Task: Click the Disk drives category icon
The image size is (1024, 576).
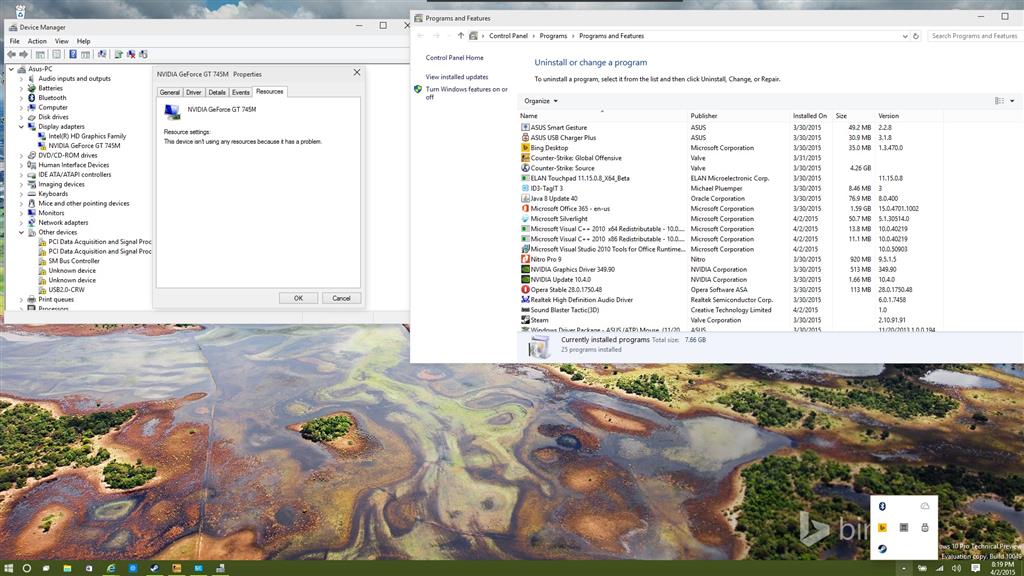Action: pyautogui.click(x=31, y=117)
